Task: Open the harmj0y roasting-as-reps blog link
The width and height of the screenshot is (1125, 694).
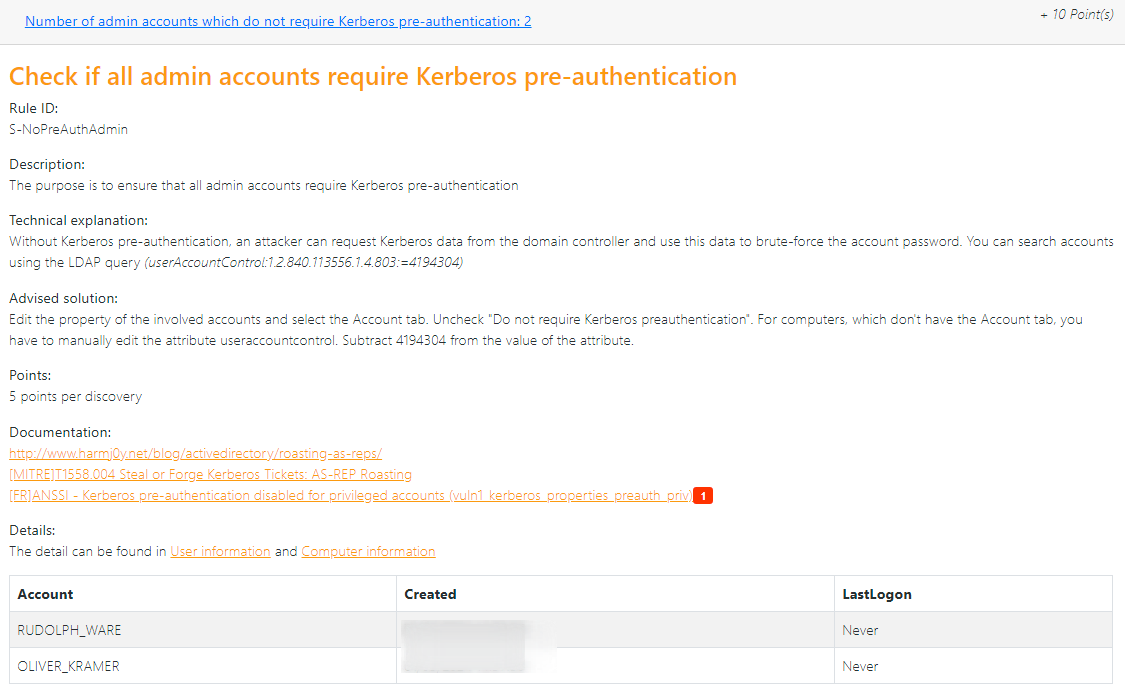Action: [x=195, y=453]
